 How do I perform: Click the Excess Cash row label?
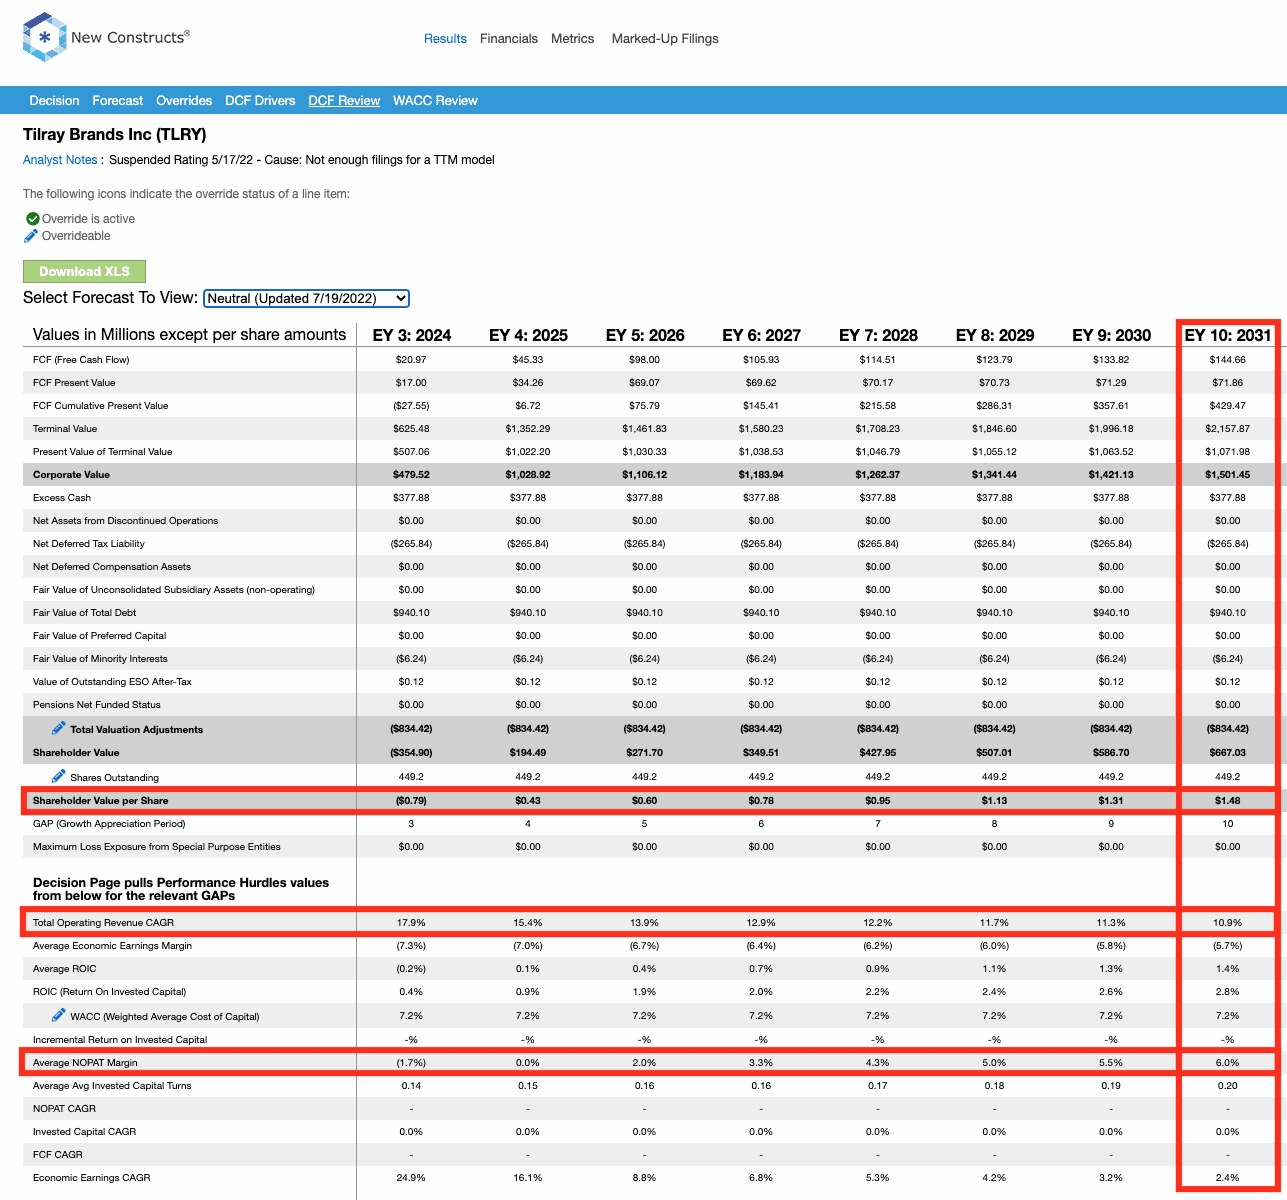pyautogui.click(x=62, y=498)
